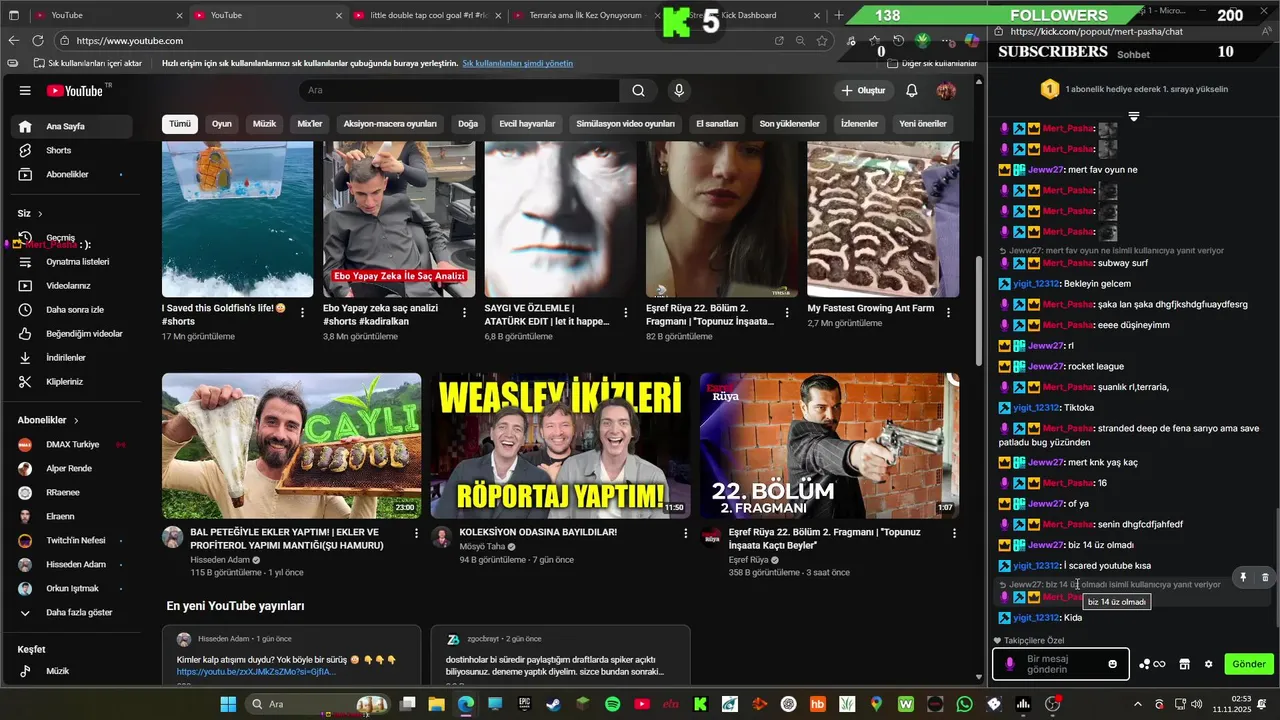Viewport: 1280px width, 720px height.
Task: Open options menu for KOLEKSİYON ODASINA video
Action: click(x=685, y=534)
